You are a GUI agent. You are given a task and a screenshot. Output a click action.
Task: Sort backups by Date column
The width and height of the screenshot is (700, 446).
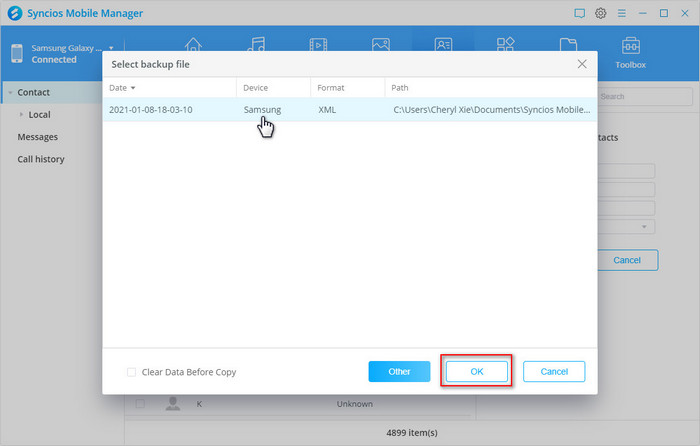click(122, 88)
